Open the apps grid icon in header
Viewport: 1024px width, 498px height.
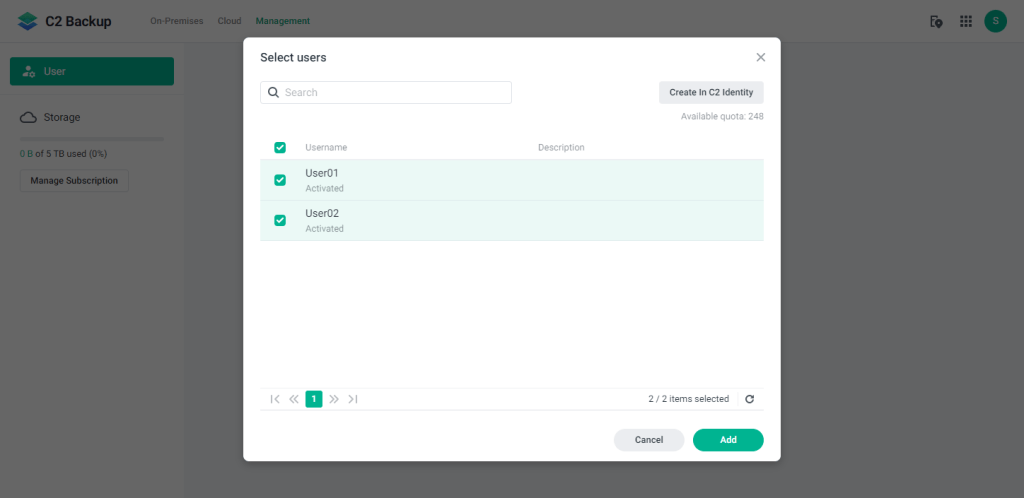965,21
